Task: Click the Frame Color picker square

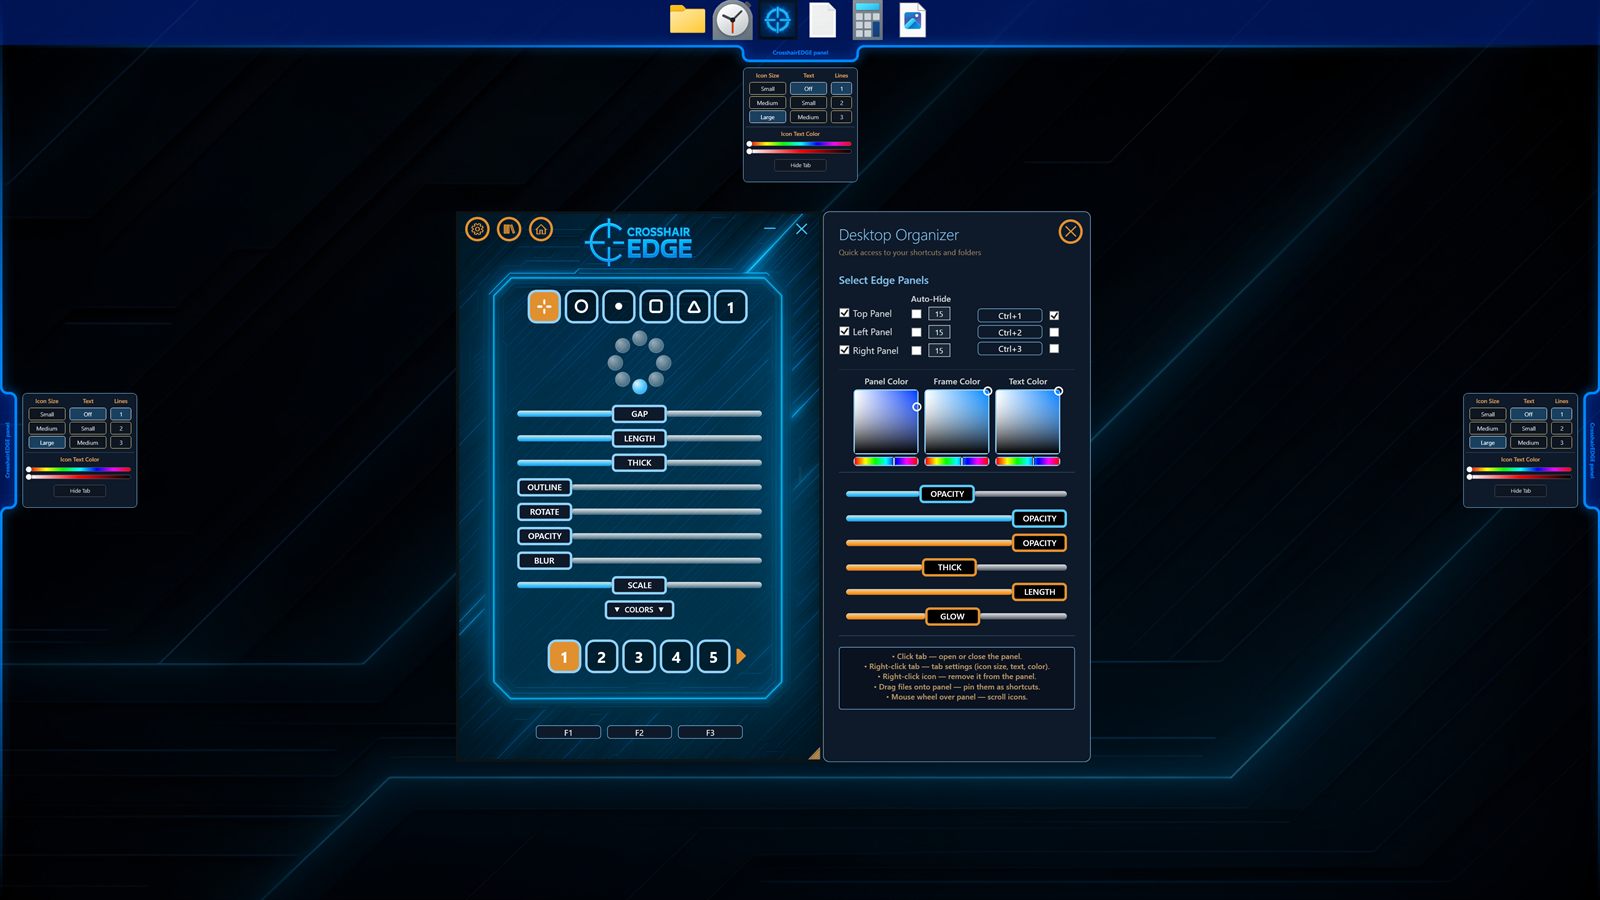Action: tap(957, 421)
